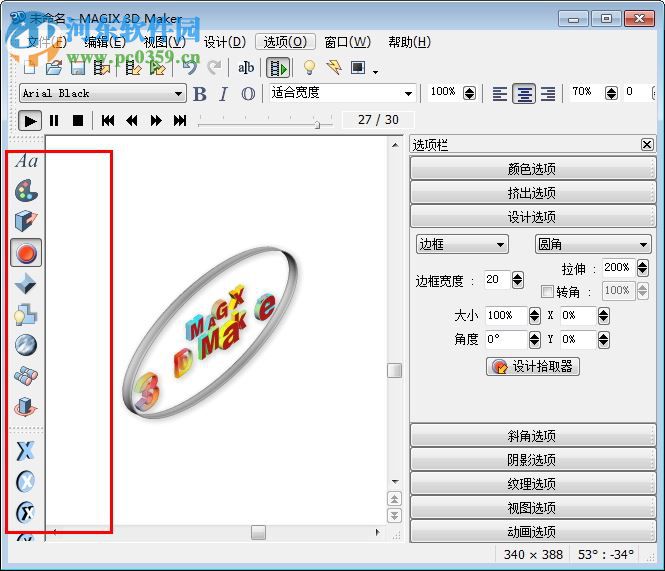Step forward one frame

coord(156,121)
